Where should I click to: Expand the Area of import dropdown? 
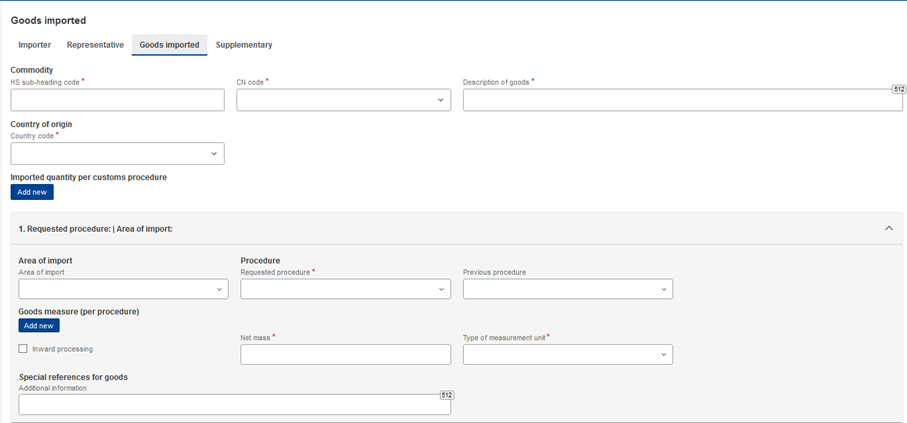(x=123, y=289)
